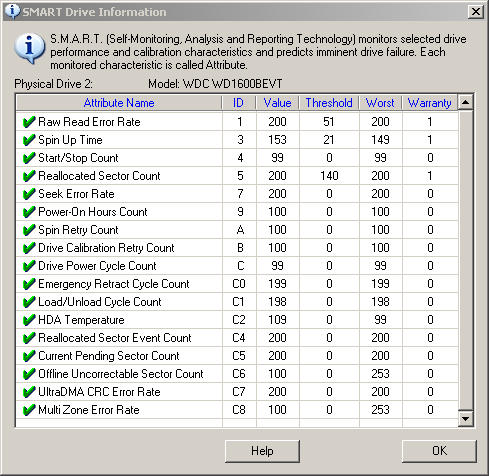Sort by the Threshold column header
Screen dimensions: 489x476
coord(329,103)
